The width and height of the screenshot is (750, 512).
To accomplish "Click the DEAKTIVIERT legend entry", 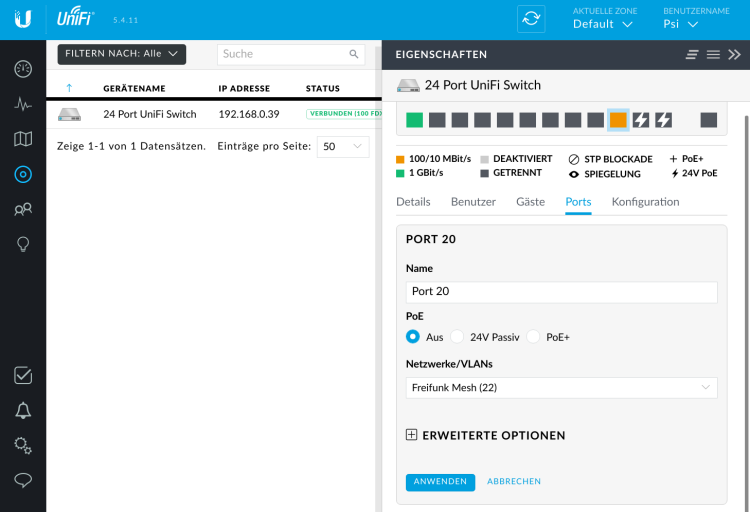I will pos(516,159).
